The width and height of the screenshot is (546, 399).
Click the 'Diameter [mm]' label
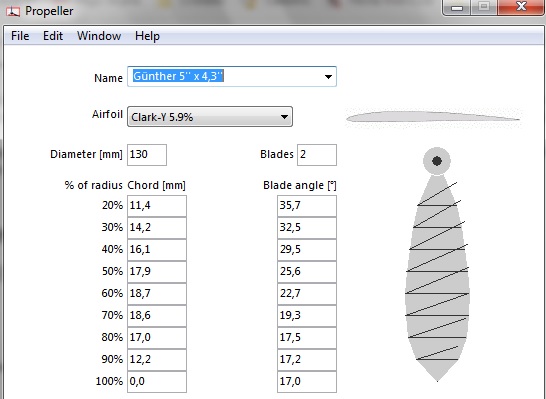click(x=86, y=154)
